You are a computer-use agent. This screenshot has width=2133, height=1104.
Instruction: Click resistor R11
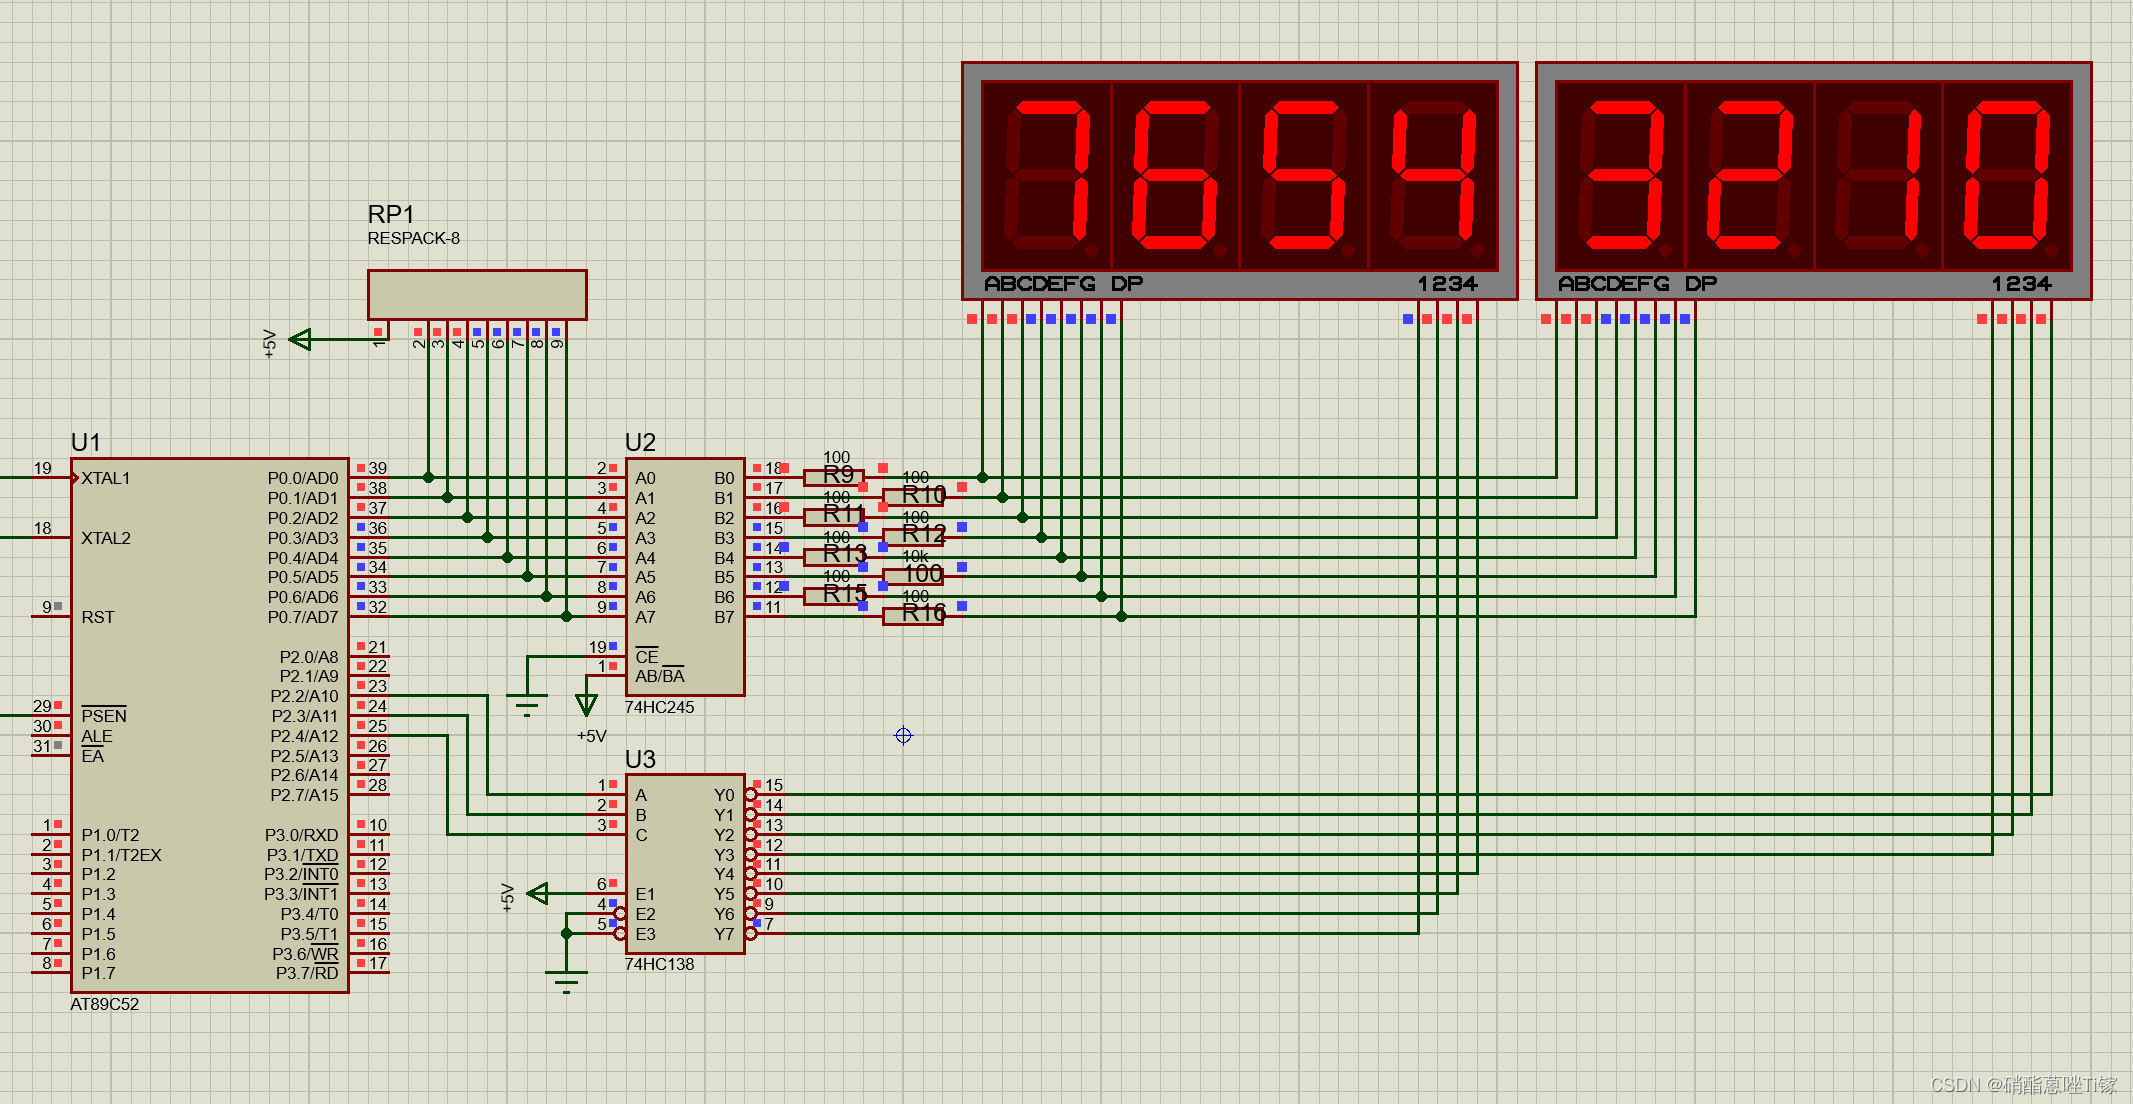(x=834, y=516)
